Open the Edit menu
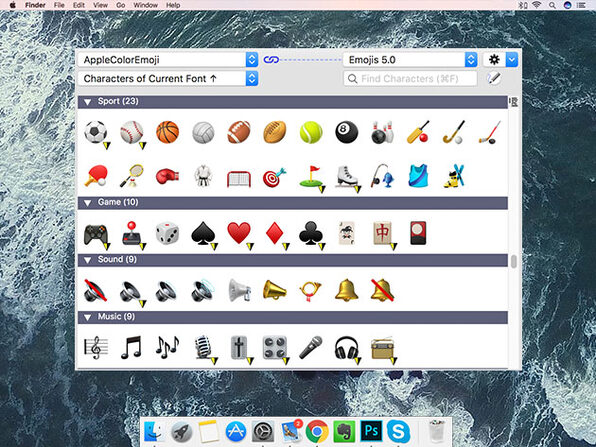 point(79,5)
